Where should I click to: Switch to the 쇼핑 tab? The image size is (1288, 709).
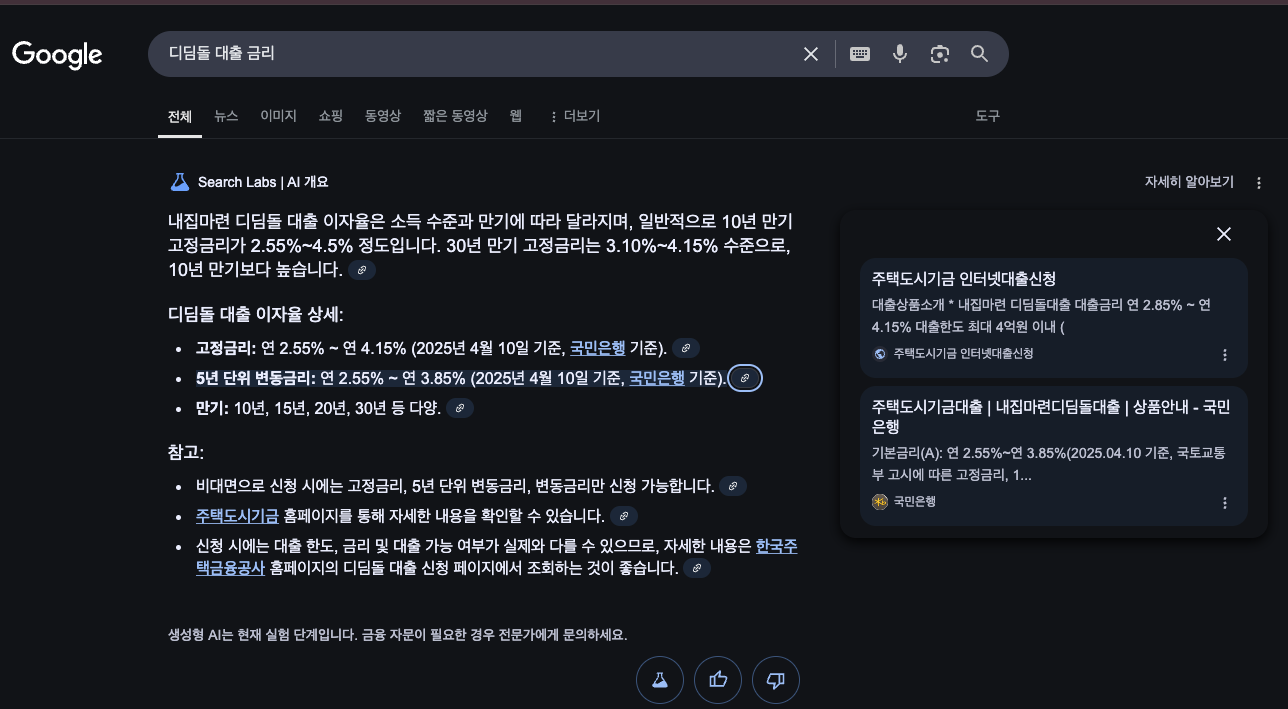coord(331,116)
